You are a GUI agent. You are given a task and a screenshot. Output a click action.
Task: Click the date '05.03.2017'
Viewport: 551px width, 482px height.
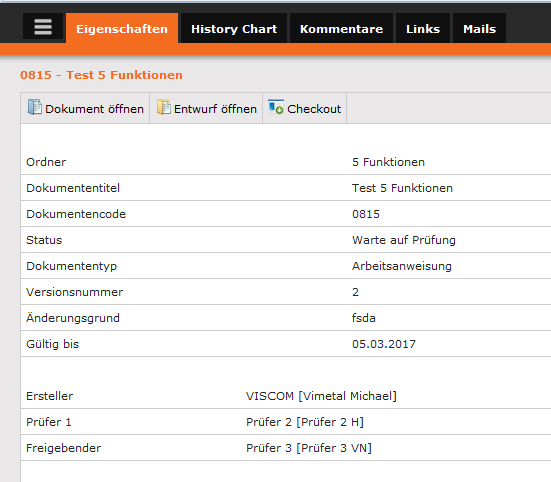(x=384, y=344)
